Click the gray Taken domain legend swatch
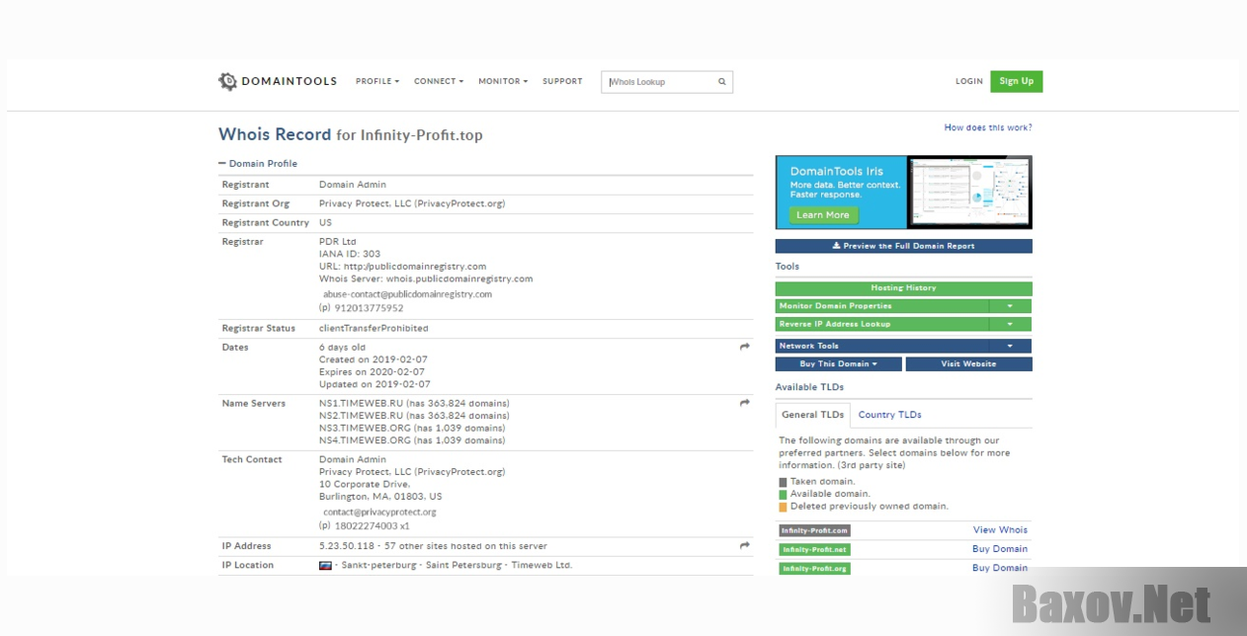The image size is (1247, 636). tap(783, 482)
